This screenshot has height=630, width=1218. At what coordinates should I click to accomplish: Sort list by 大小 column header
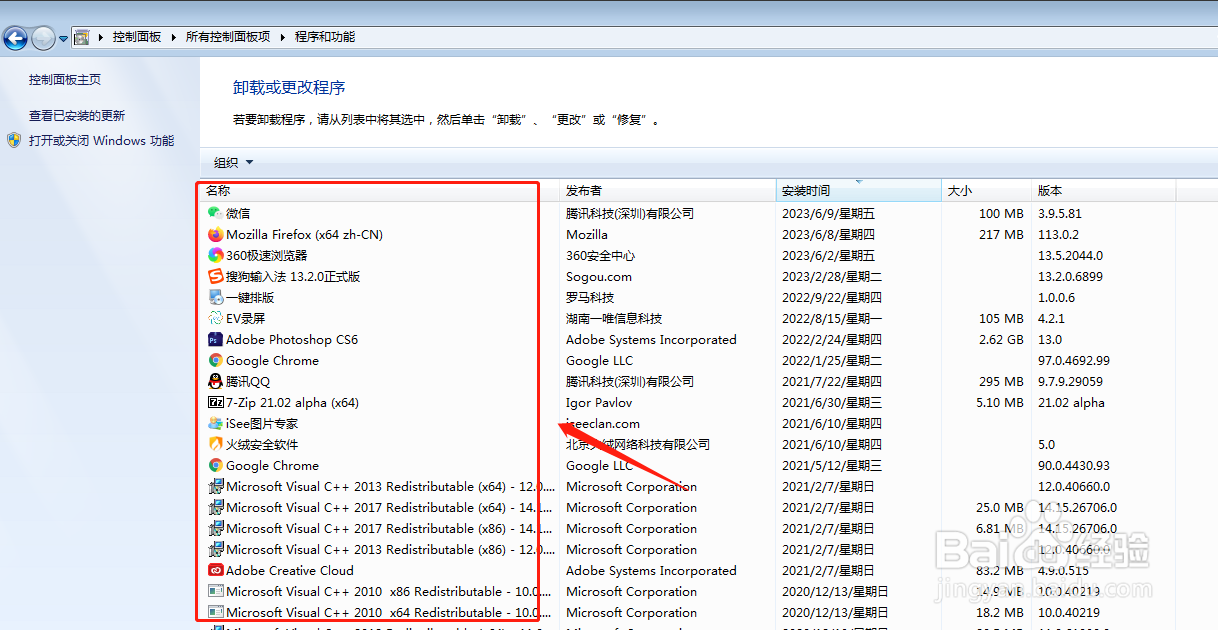(987, 190)
